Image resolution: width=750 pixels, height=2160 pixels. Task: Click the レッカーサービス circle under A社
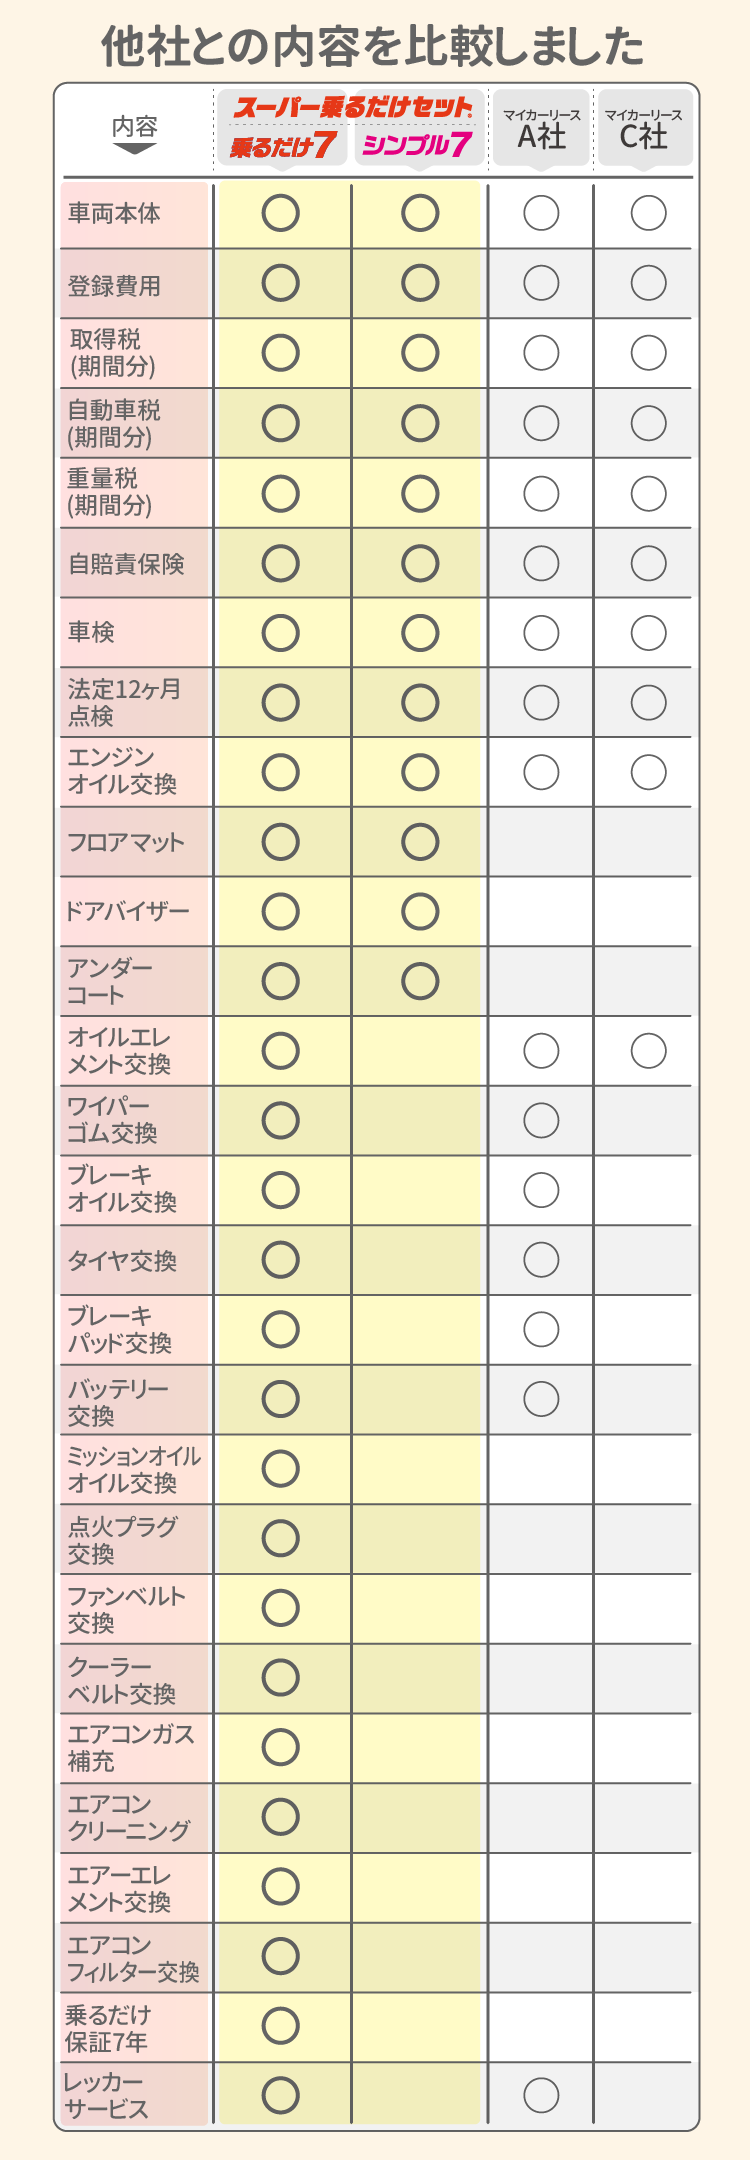[x=541, y=2095]
